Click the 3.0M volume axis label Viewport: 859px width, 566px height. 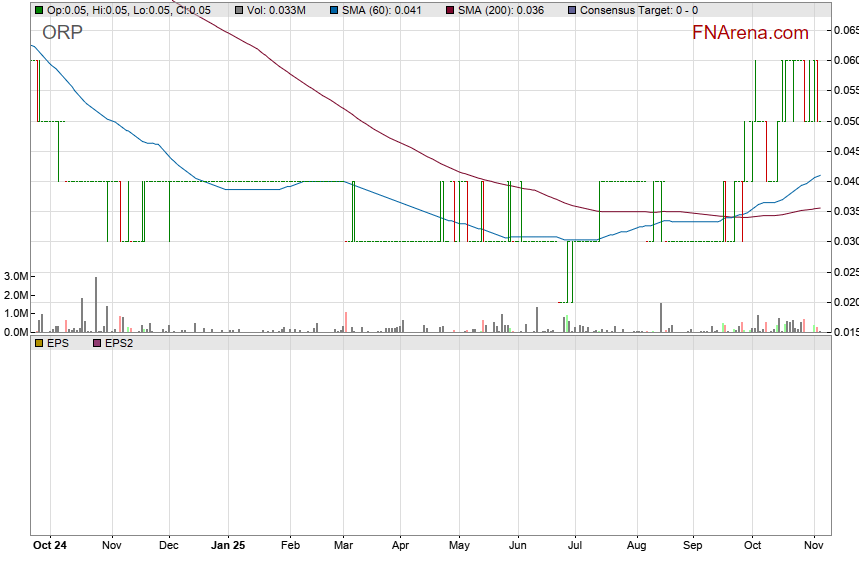[15, 276]
